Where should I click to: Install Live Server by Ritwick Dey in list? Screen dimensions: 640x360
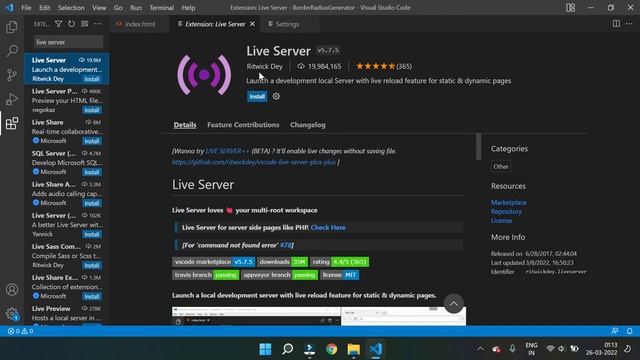(x=92, y=79)
